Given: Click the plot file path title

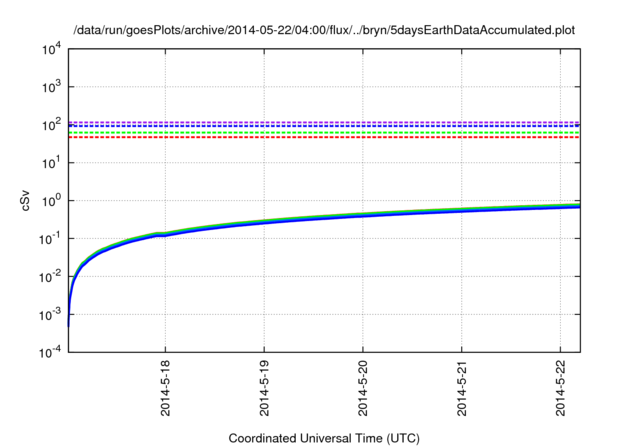Looking at the screenshot, I should (324, 30).
